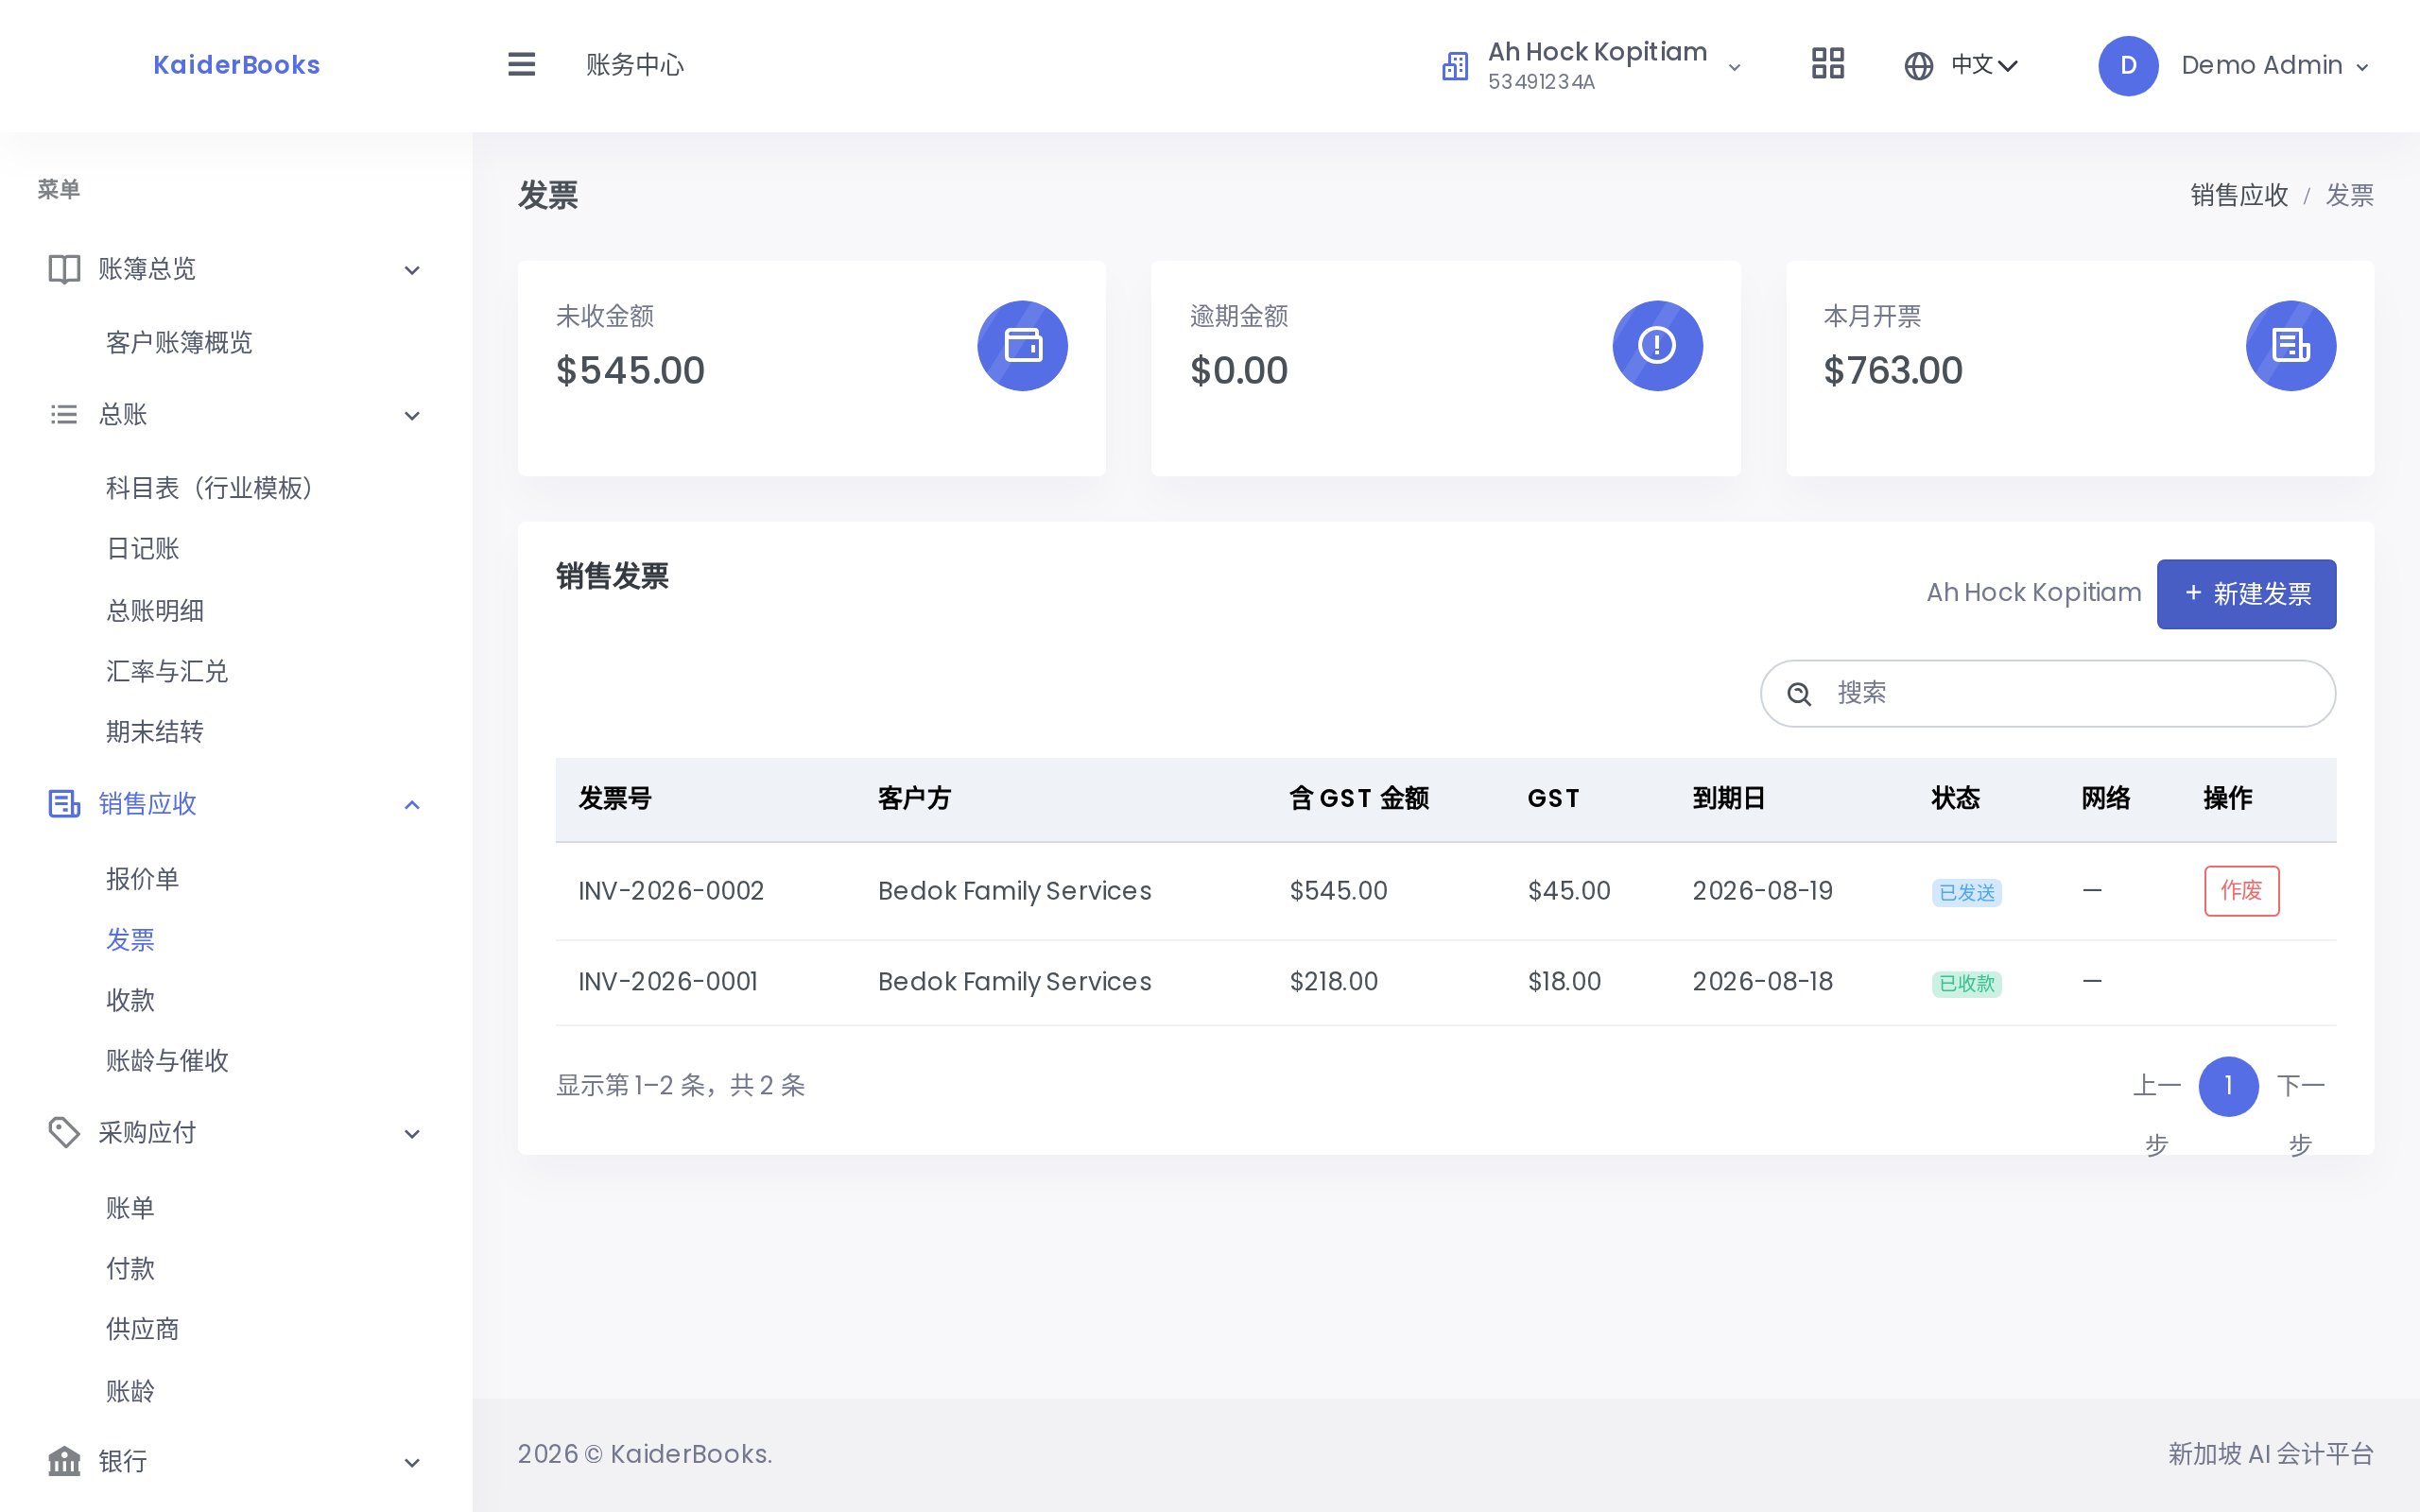Screen dimensions: 2420x1512
Task: Select 发票 in the sidebar
Action: (x=130, y=940)
